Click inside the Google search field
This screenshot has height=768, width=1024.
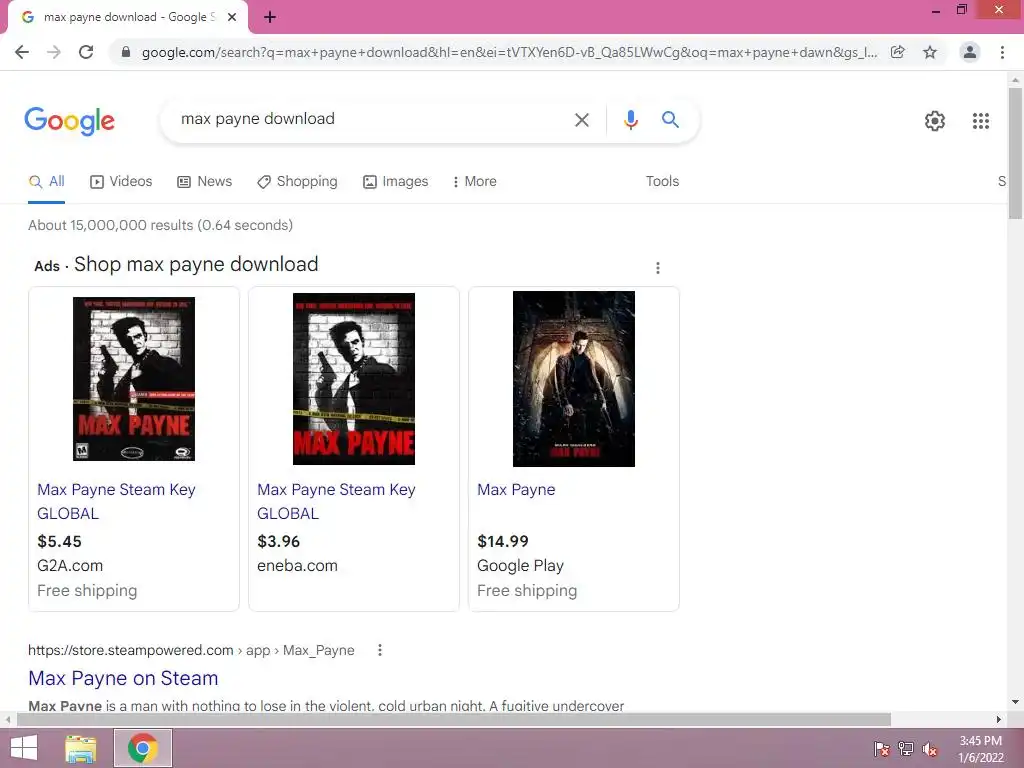[x=372, y=119]
